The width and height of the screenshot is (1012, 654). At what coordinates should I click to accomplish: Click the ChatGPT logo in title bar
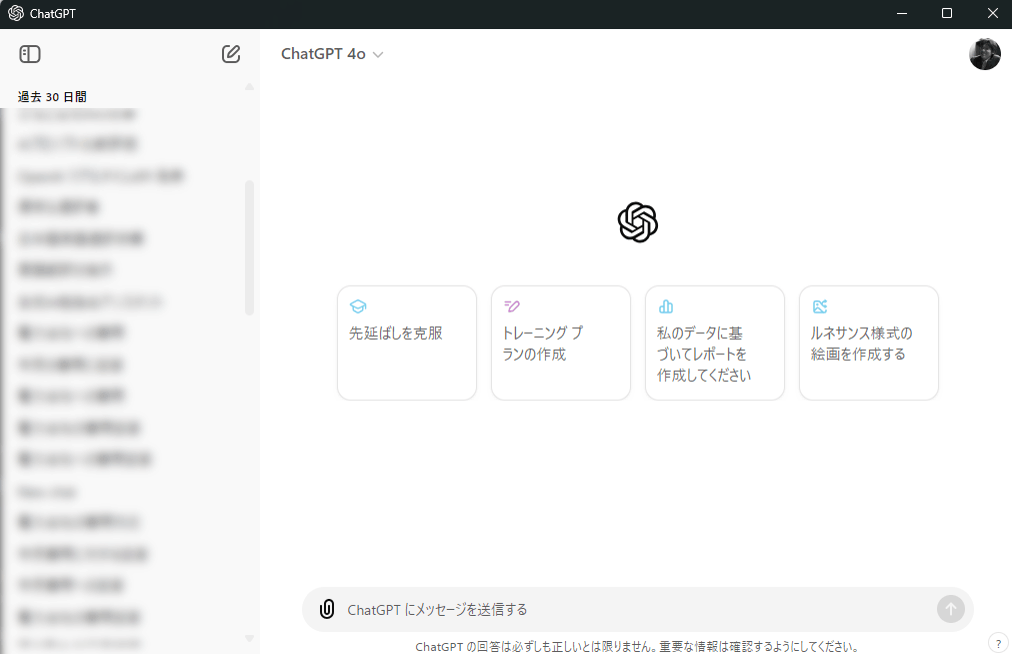[15, 14]
